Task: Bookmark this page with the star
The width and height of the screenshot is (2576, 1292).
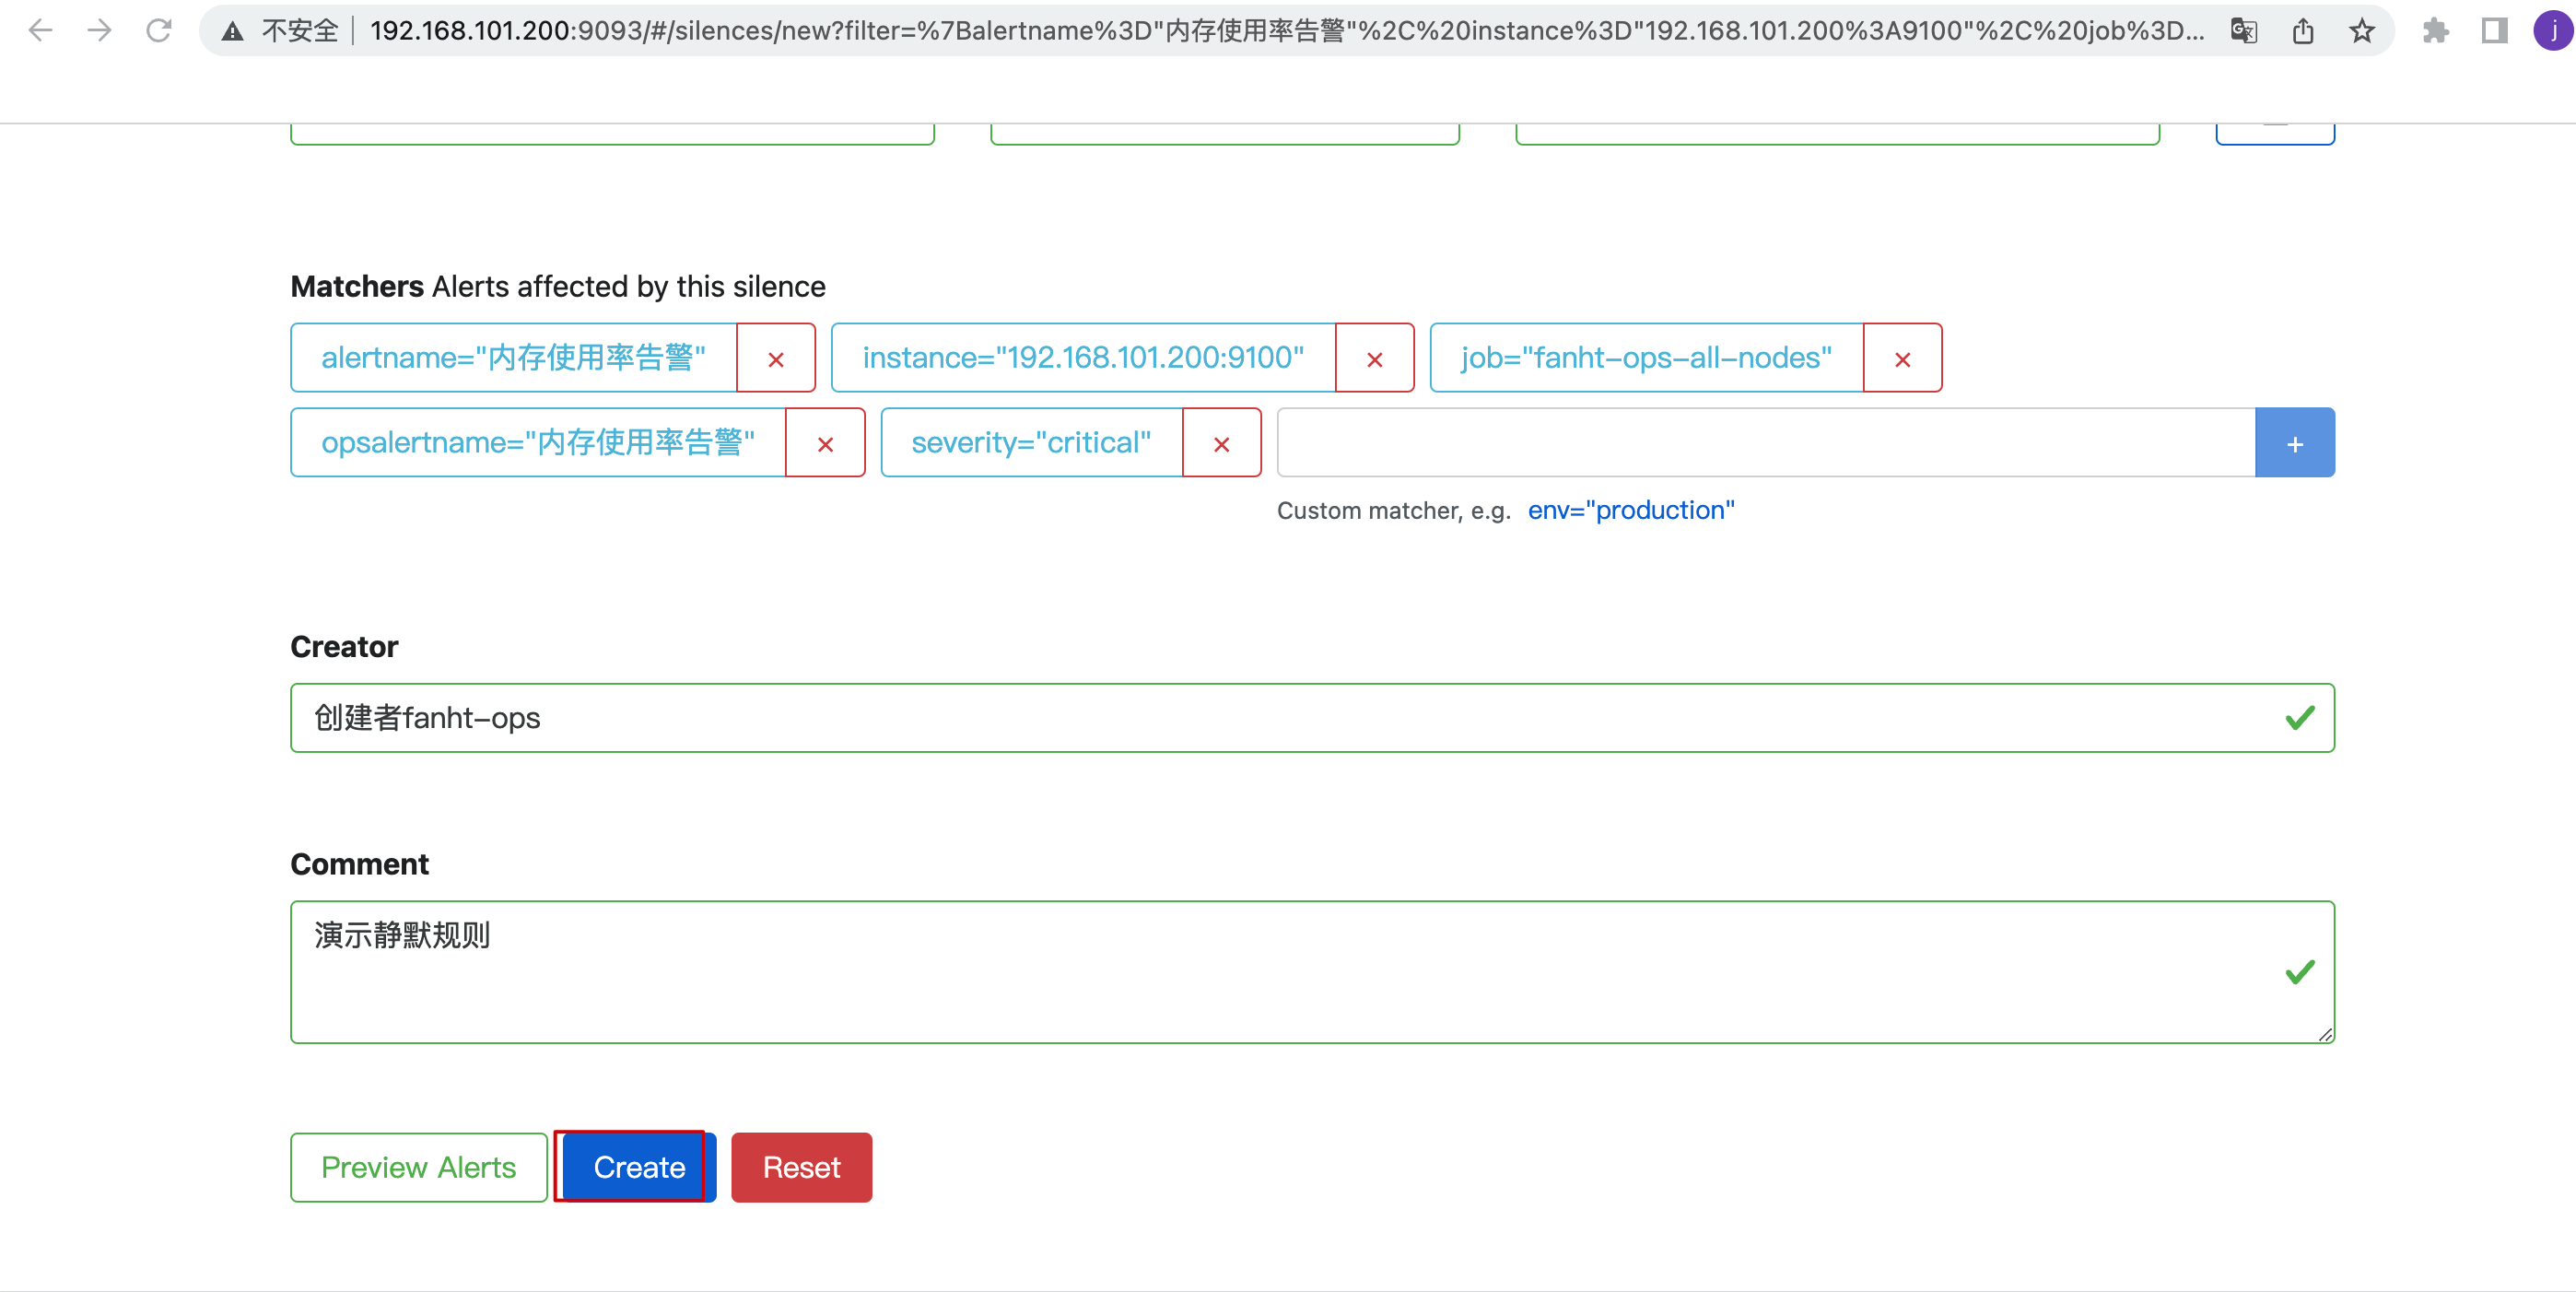Action: click(2362, 31)
